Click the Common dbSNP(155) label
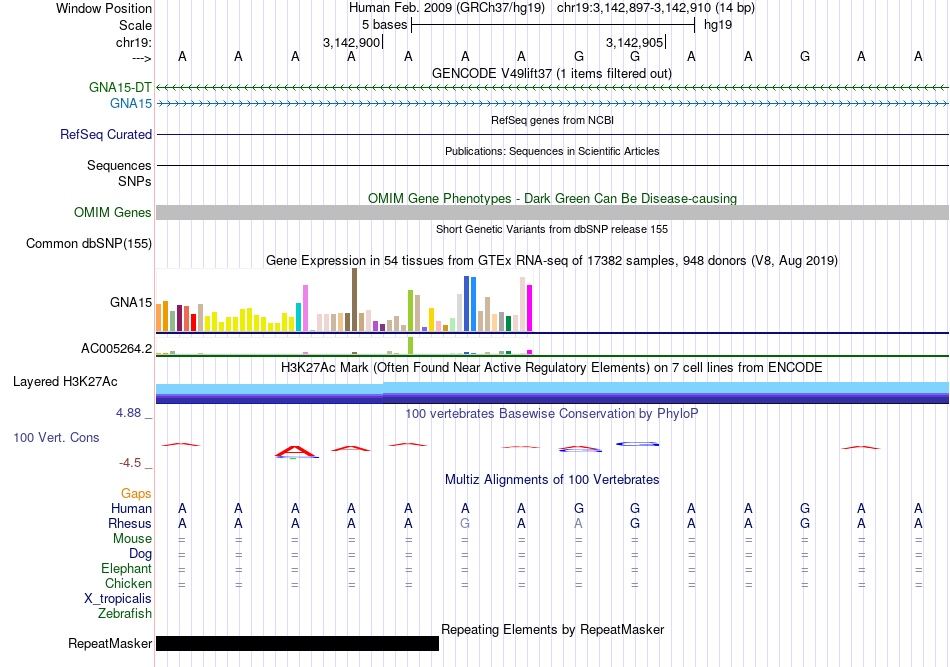This screenshot has width=950, height=667. click(x=89, y=244)
